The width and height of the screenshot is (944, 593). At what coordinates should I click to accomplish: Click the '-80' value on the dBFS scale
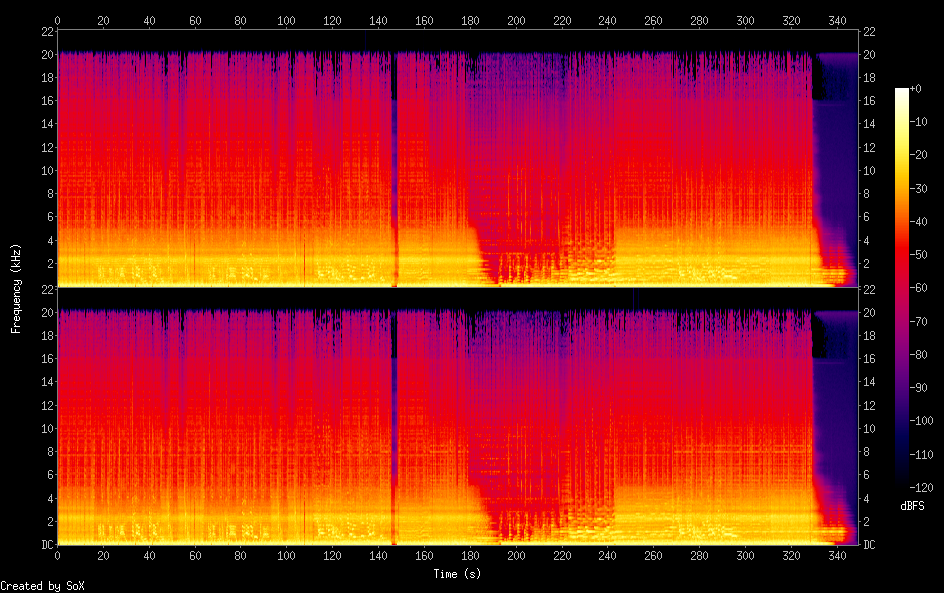tap(919, 355)
